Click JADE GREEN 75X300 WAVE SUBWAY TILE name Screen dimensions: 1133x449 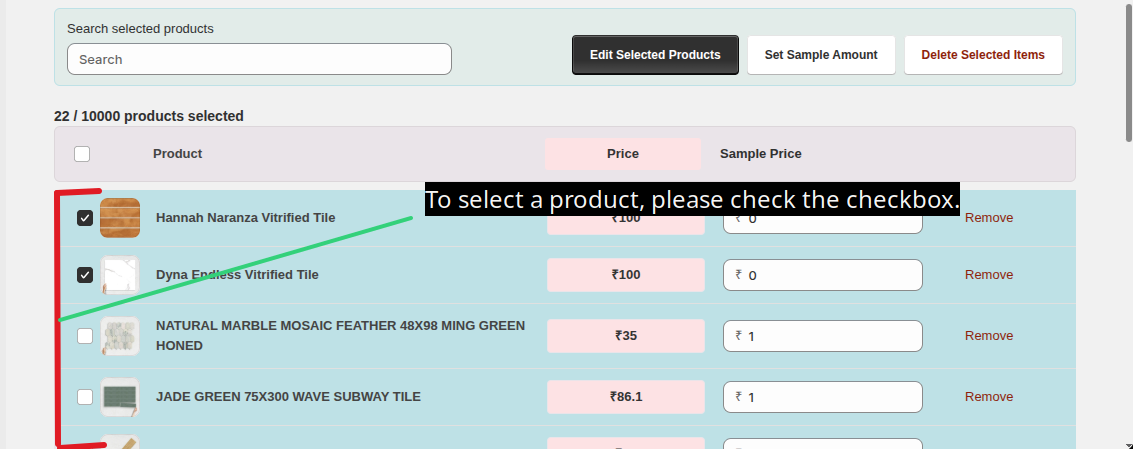tap(288, 397)
